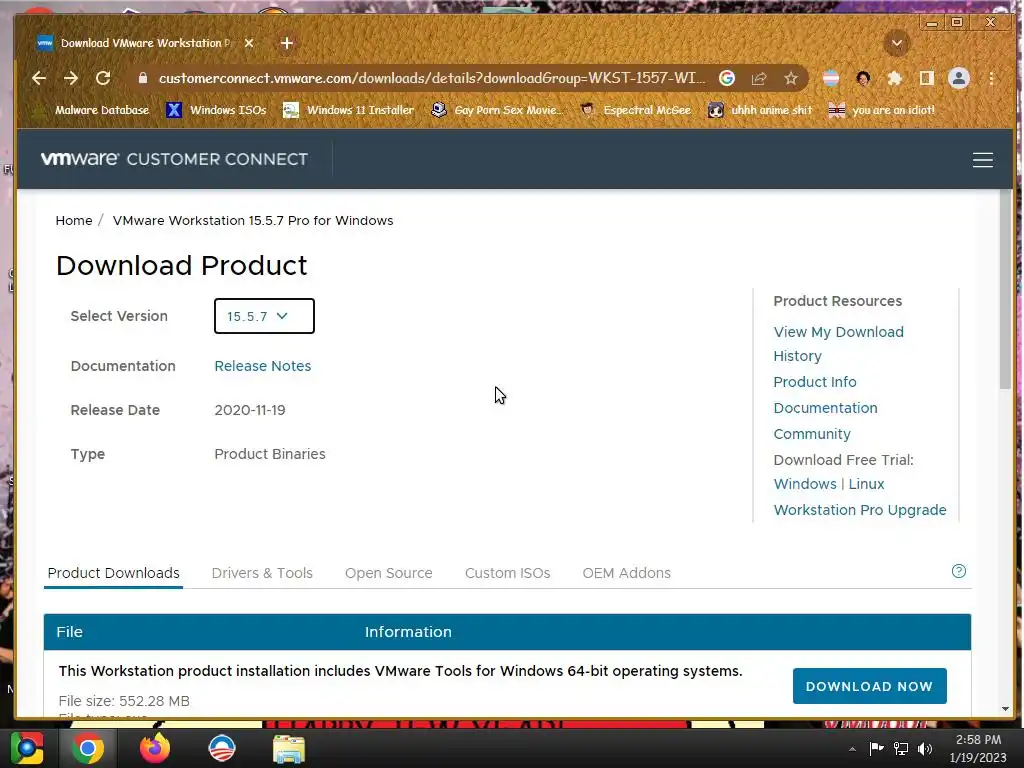Bookmark this page with the star icon
1024x768 pixels.
coord(791,78)
